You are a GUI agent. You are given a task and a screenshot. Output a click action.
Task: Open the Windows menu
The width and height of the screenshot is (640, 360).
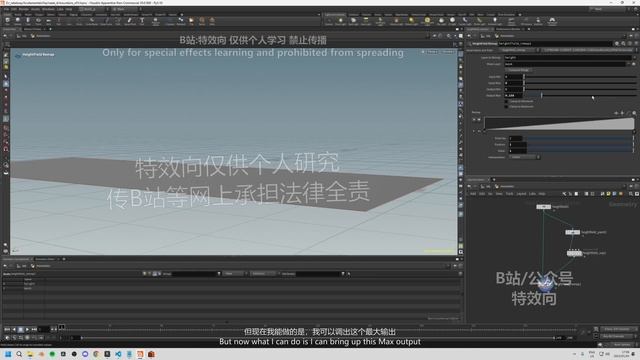(x=48, y=9)
